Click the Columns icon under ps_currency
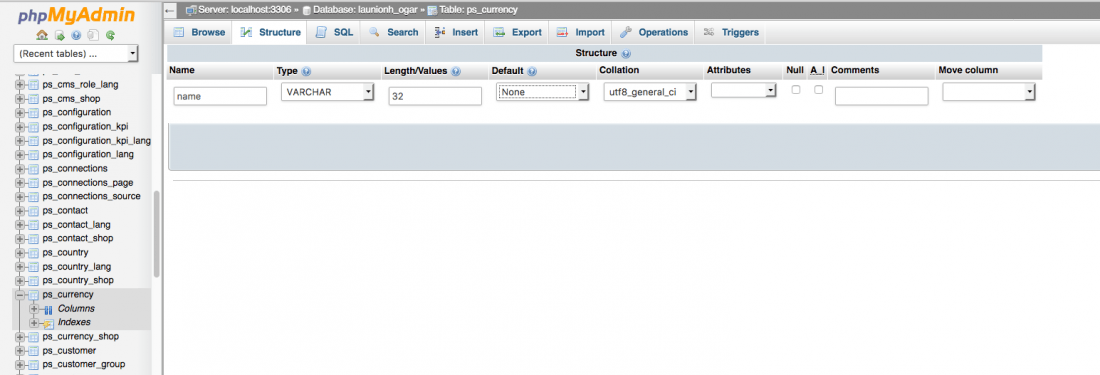The image size is (1100, 375). (48, 309)
